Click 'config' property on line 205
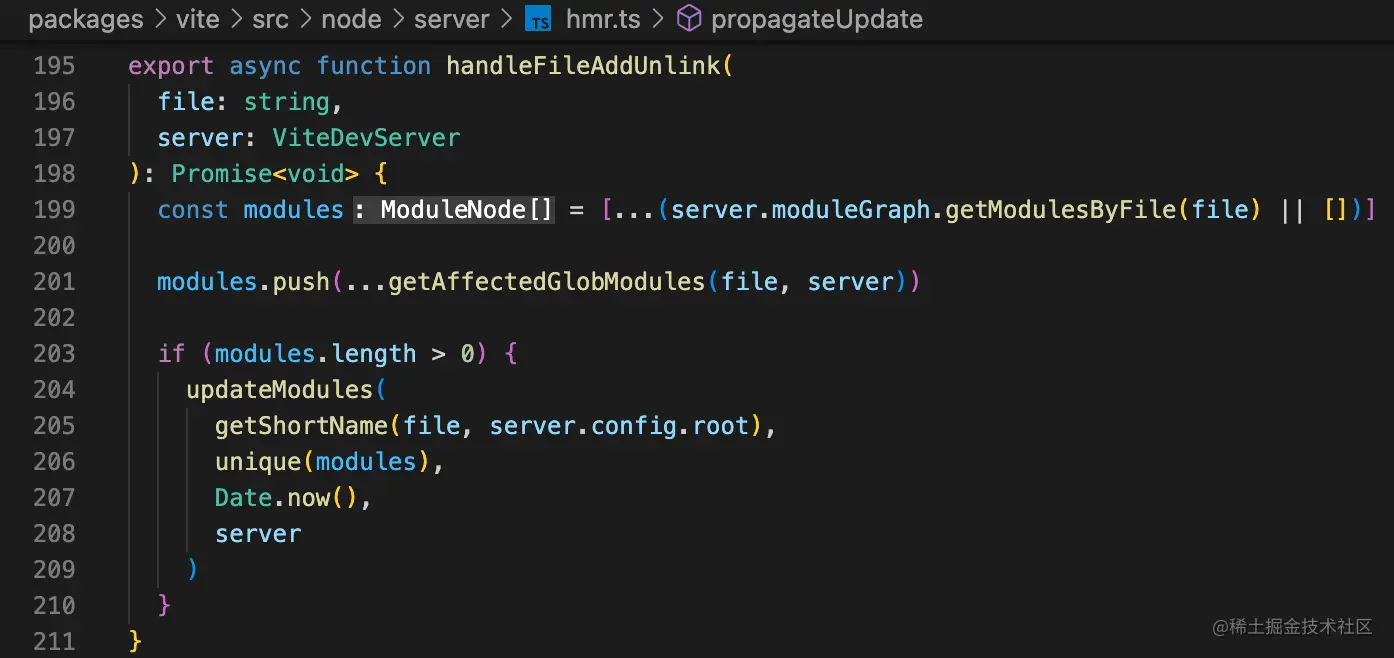1394x658 pixels. pos(634,426)
